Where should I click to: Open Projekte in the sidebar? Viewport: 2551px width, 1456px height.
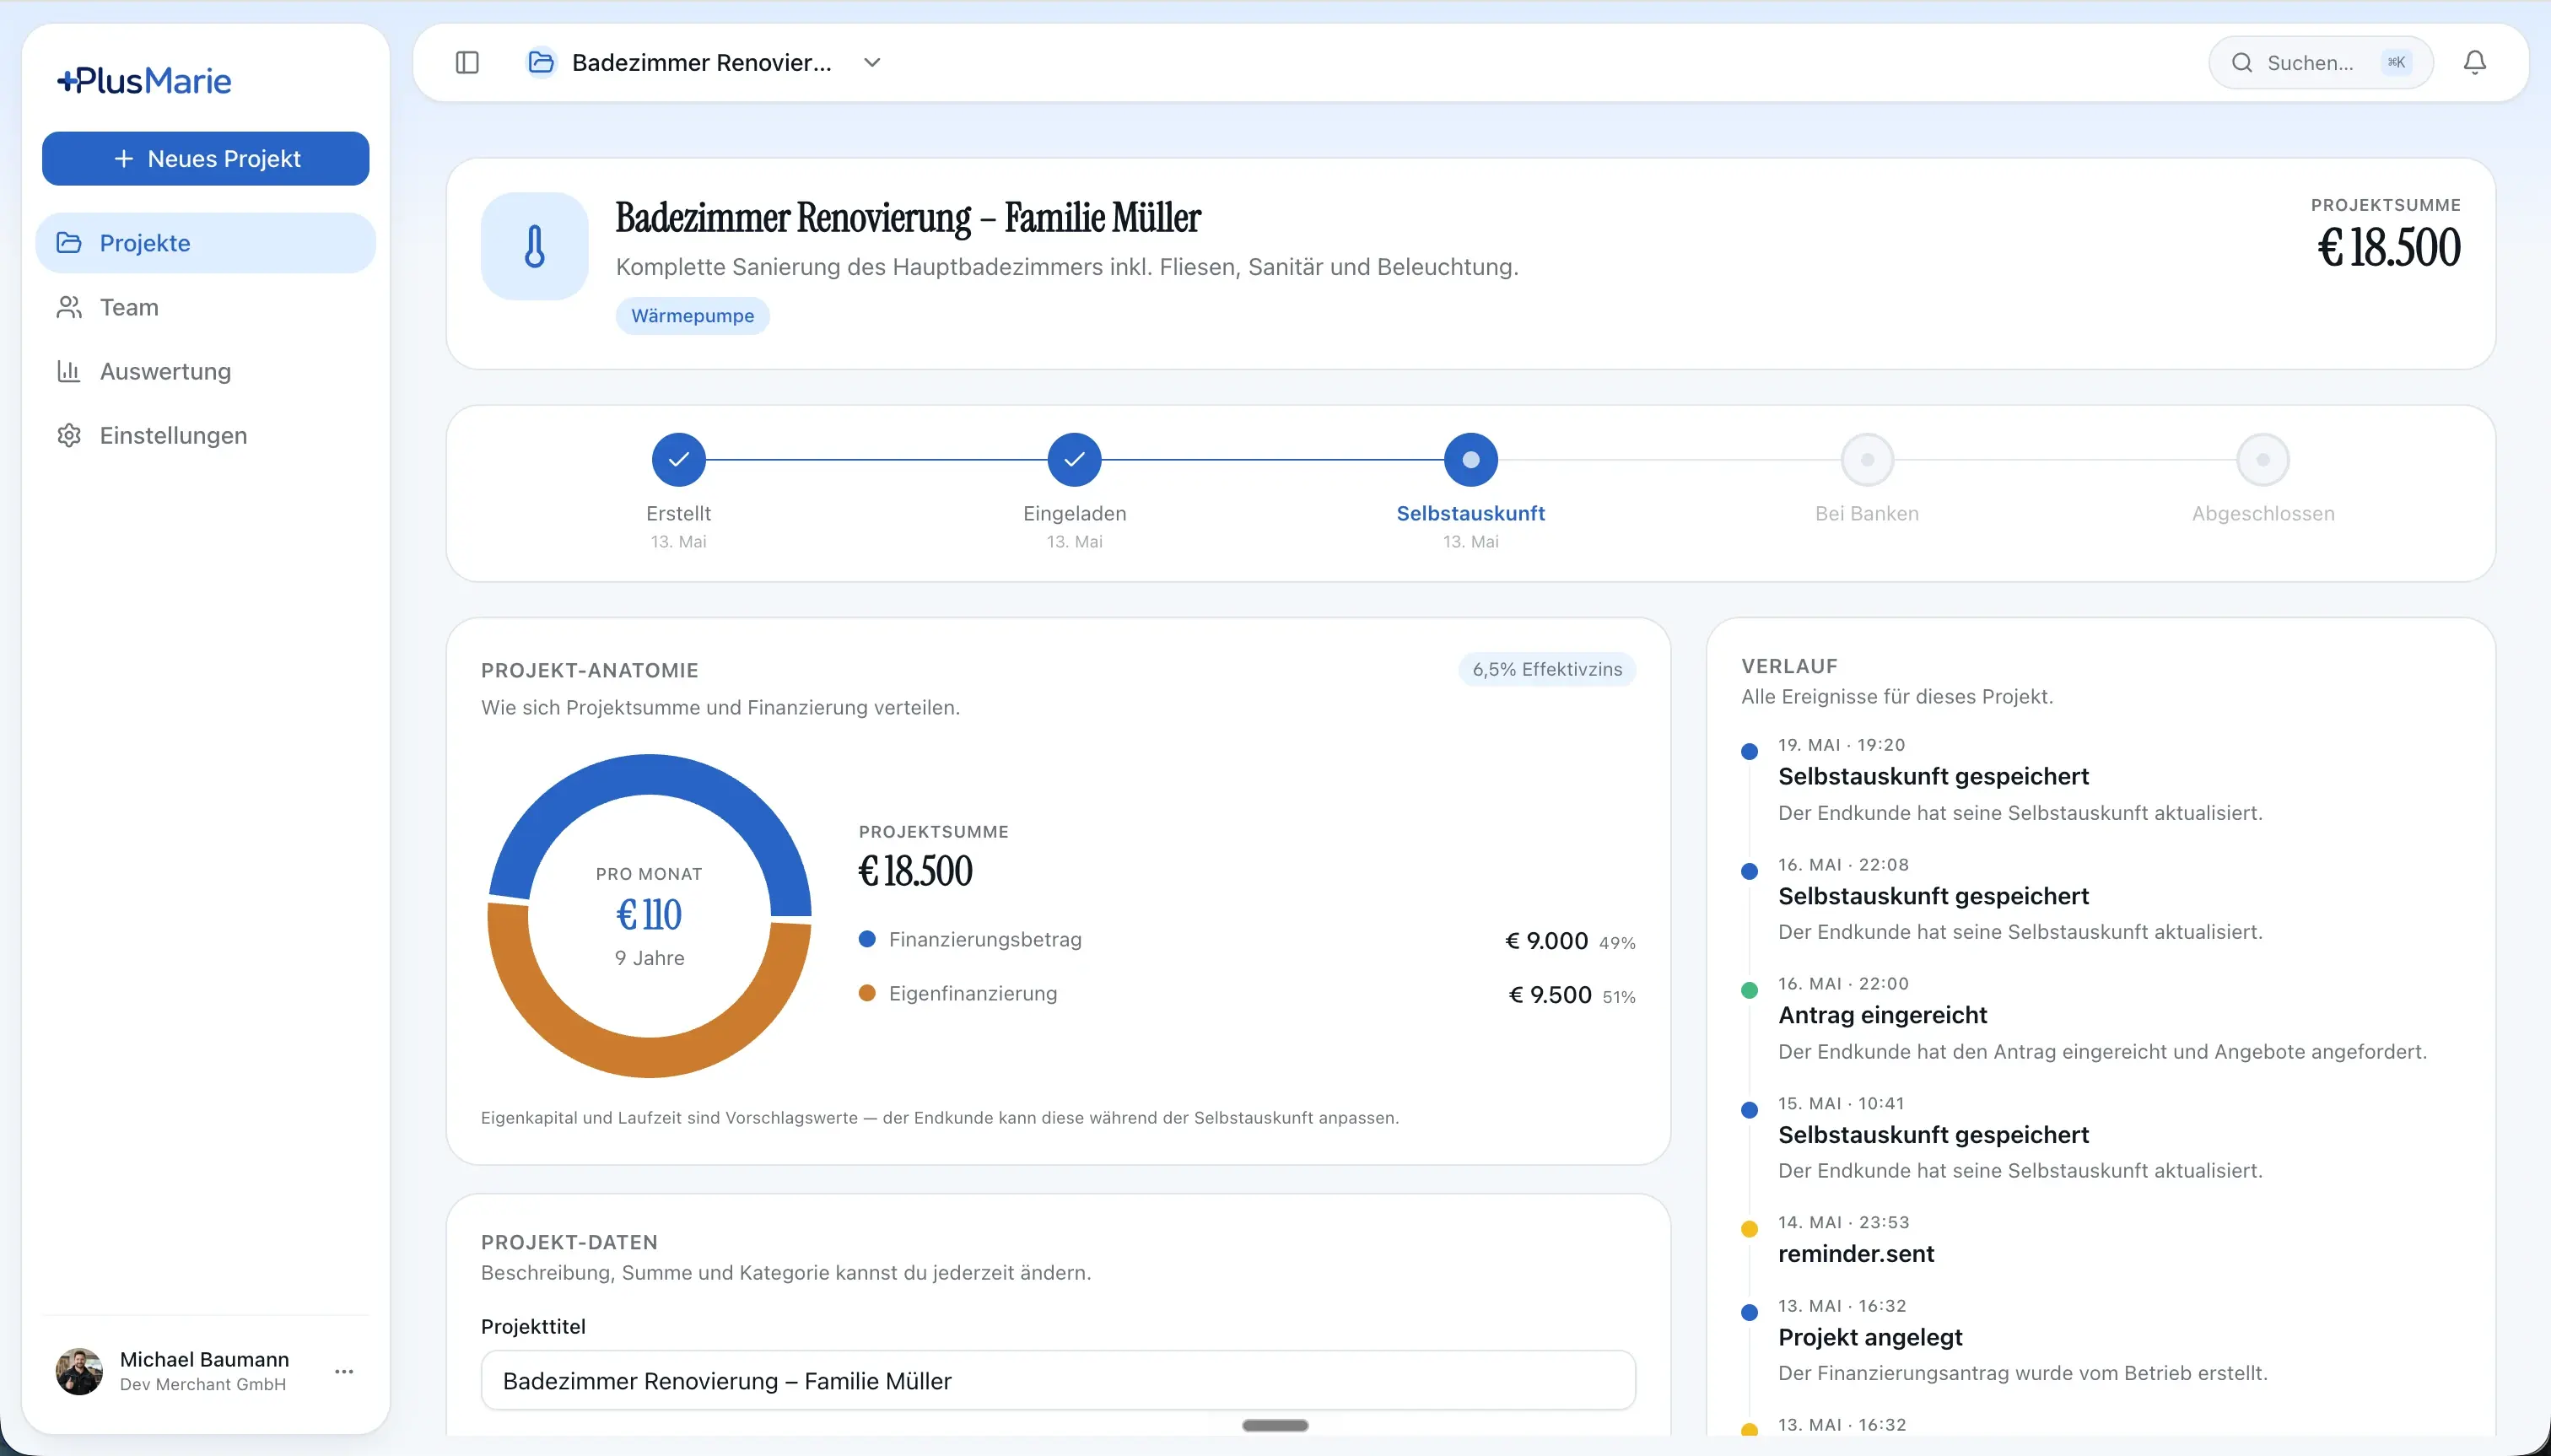click(205, 243)
